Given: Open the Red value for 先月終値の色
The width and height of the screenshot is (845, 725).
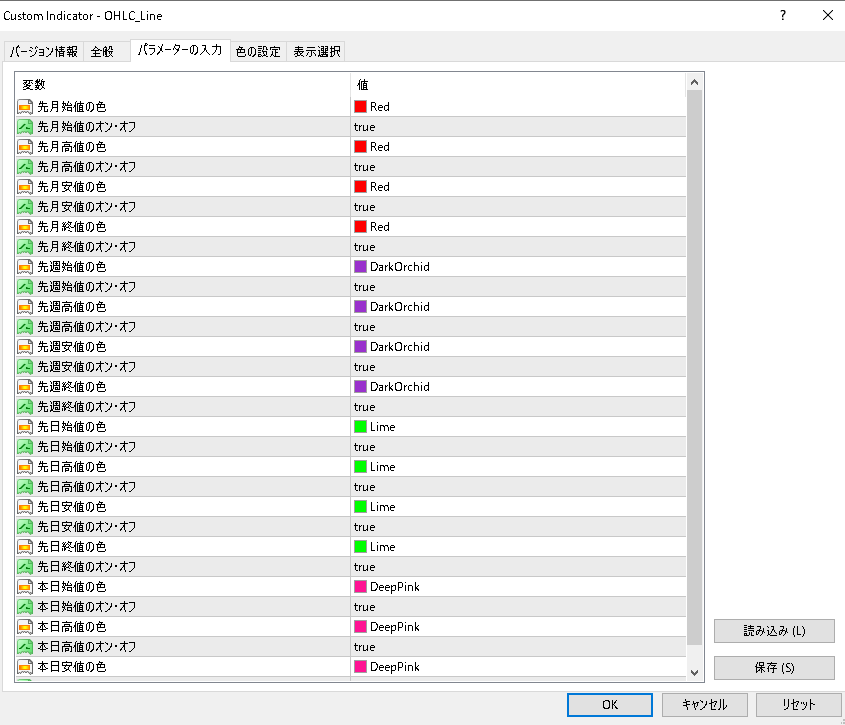Looking at the screenshot, I should 379,226.
